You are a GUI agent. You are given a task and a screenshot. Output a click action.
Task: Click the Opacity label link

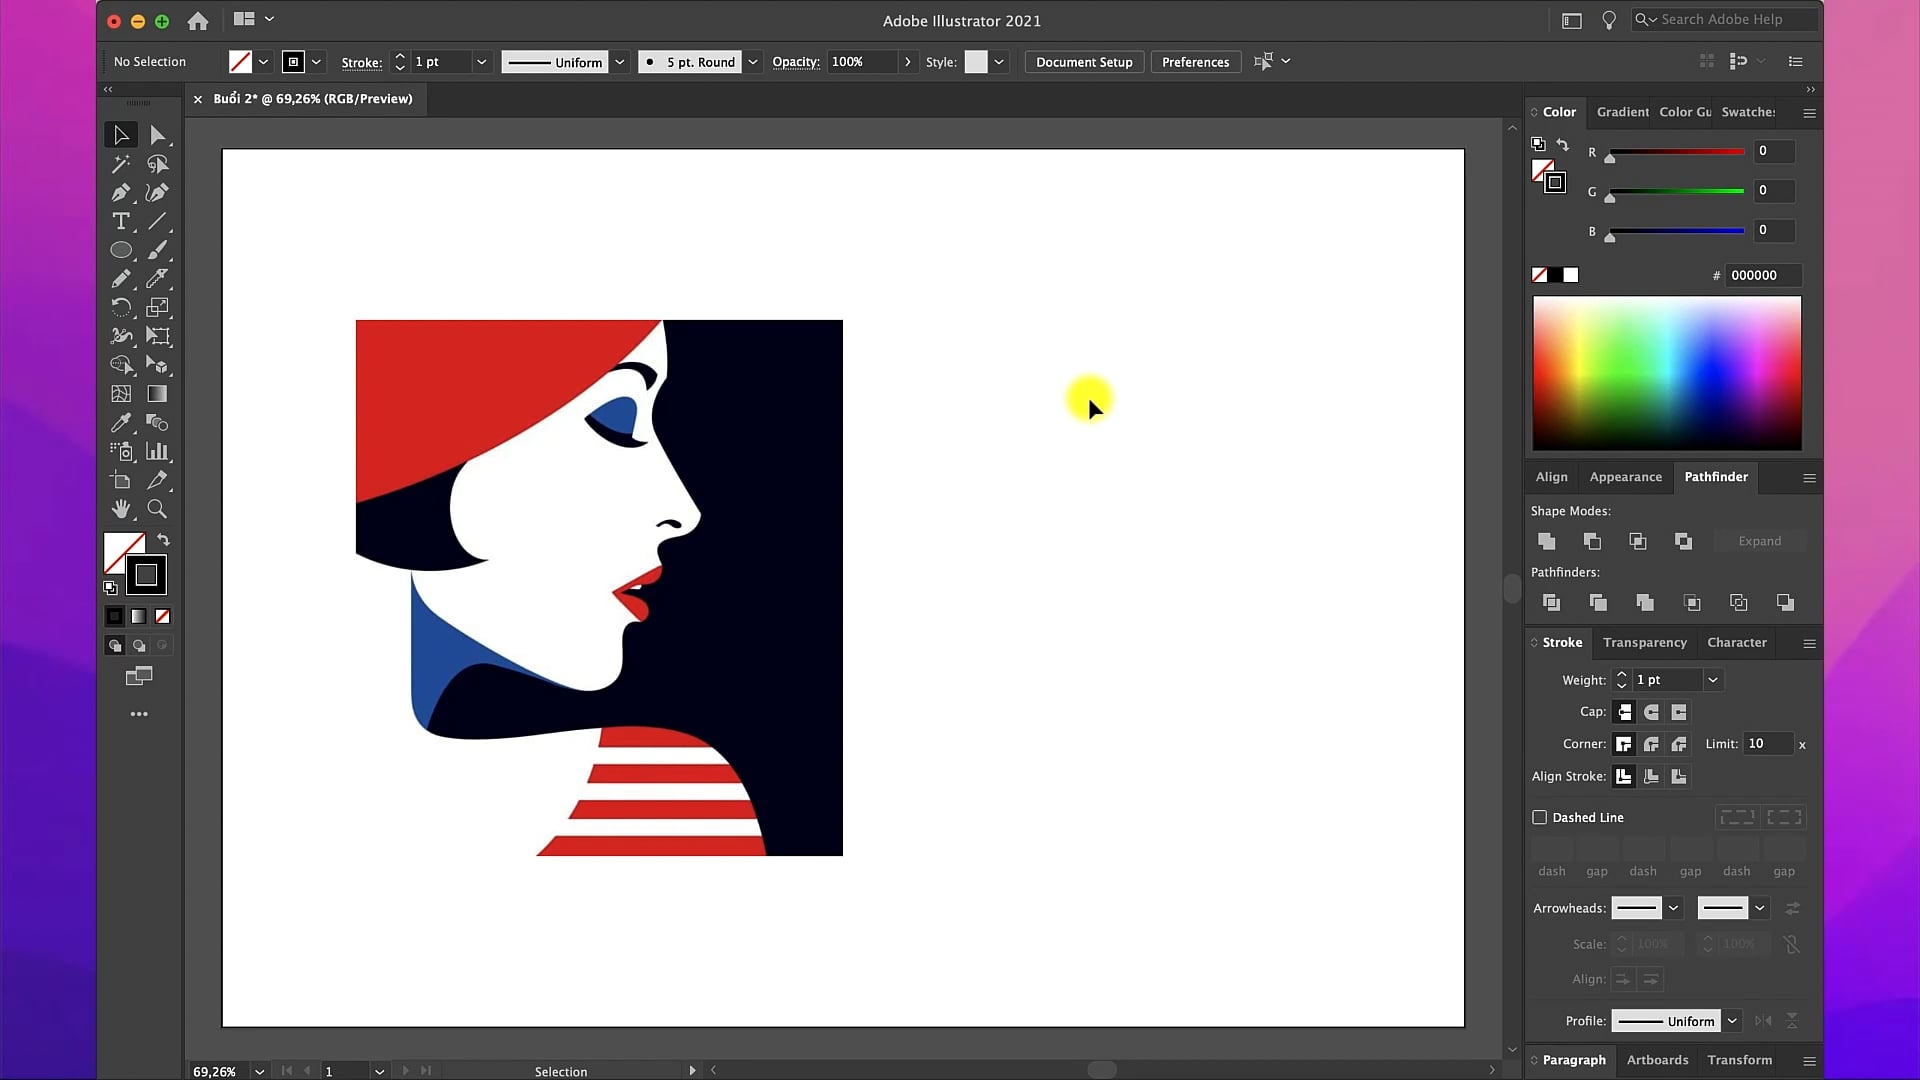click(795, 62)
